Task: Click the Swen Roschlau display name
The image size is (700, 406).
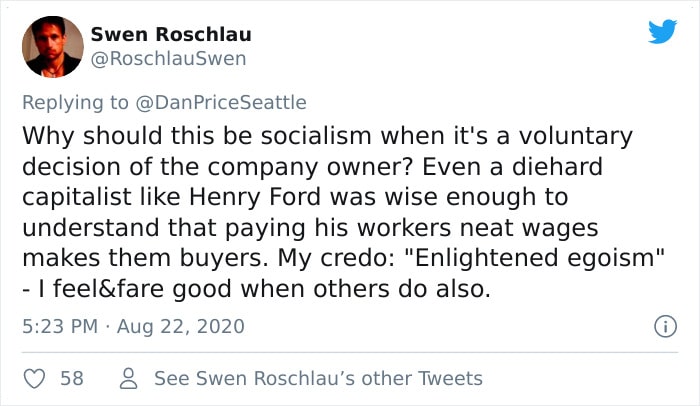Action: click(x=171, y=34)
